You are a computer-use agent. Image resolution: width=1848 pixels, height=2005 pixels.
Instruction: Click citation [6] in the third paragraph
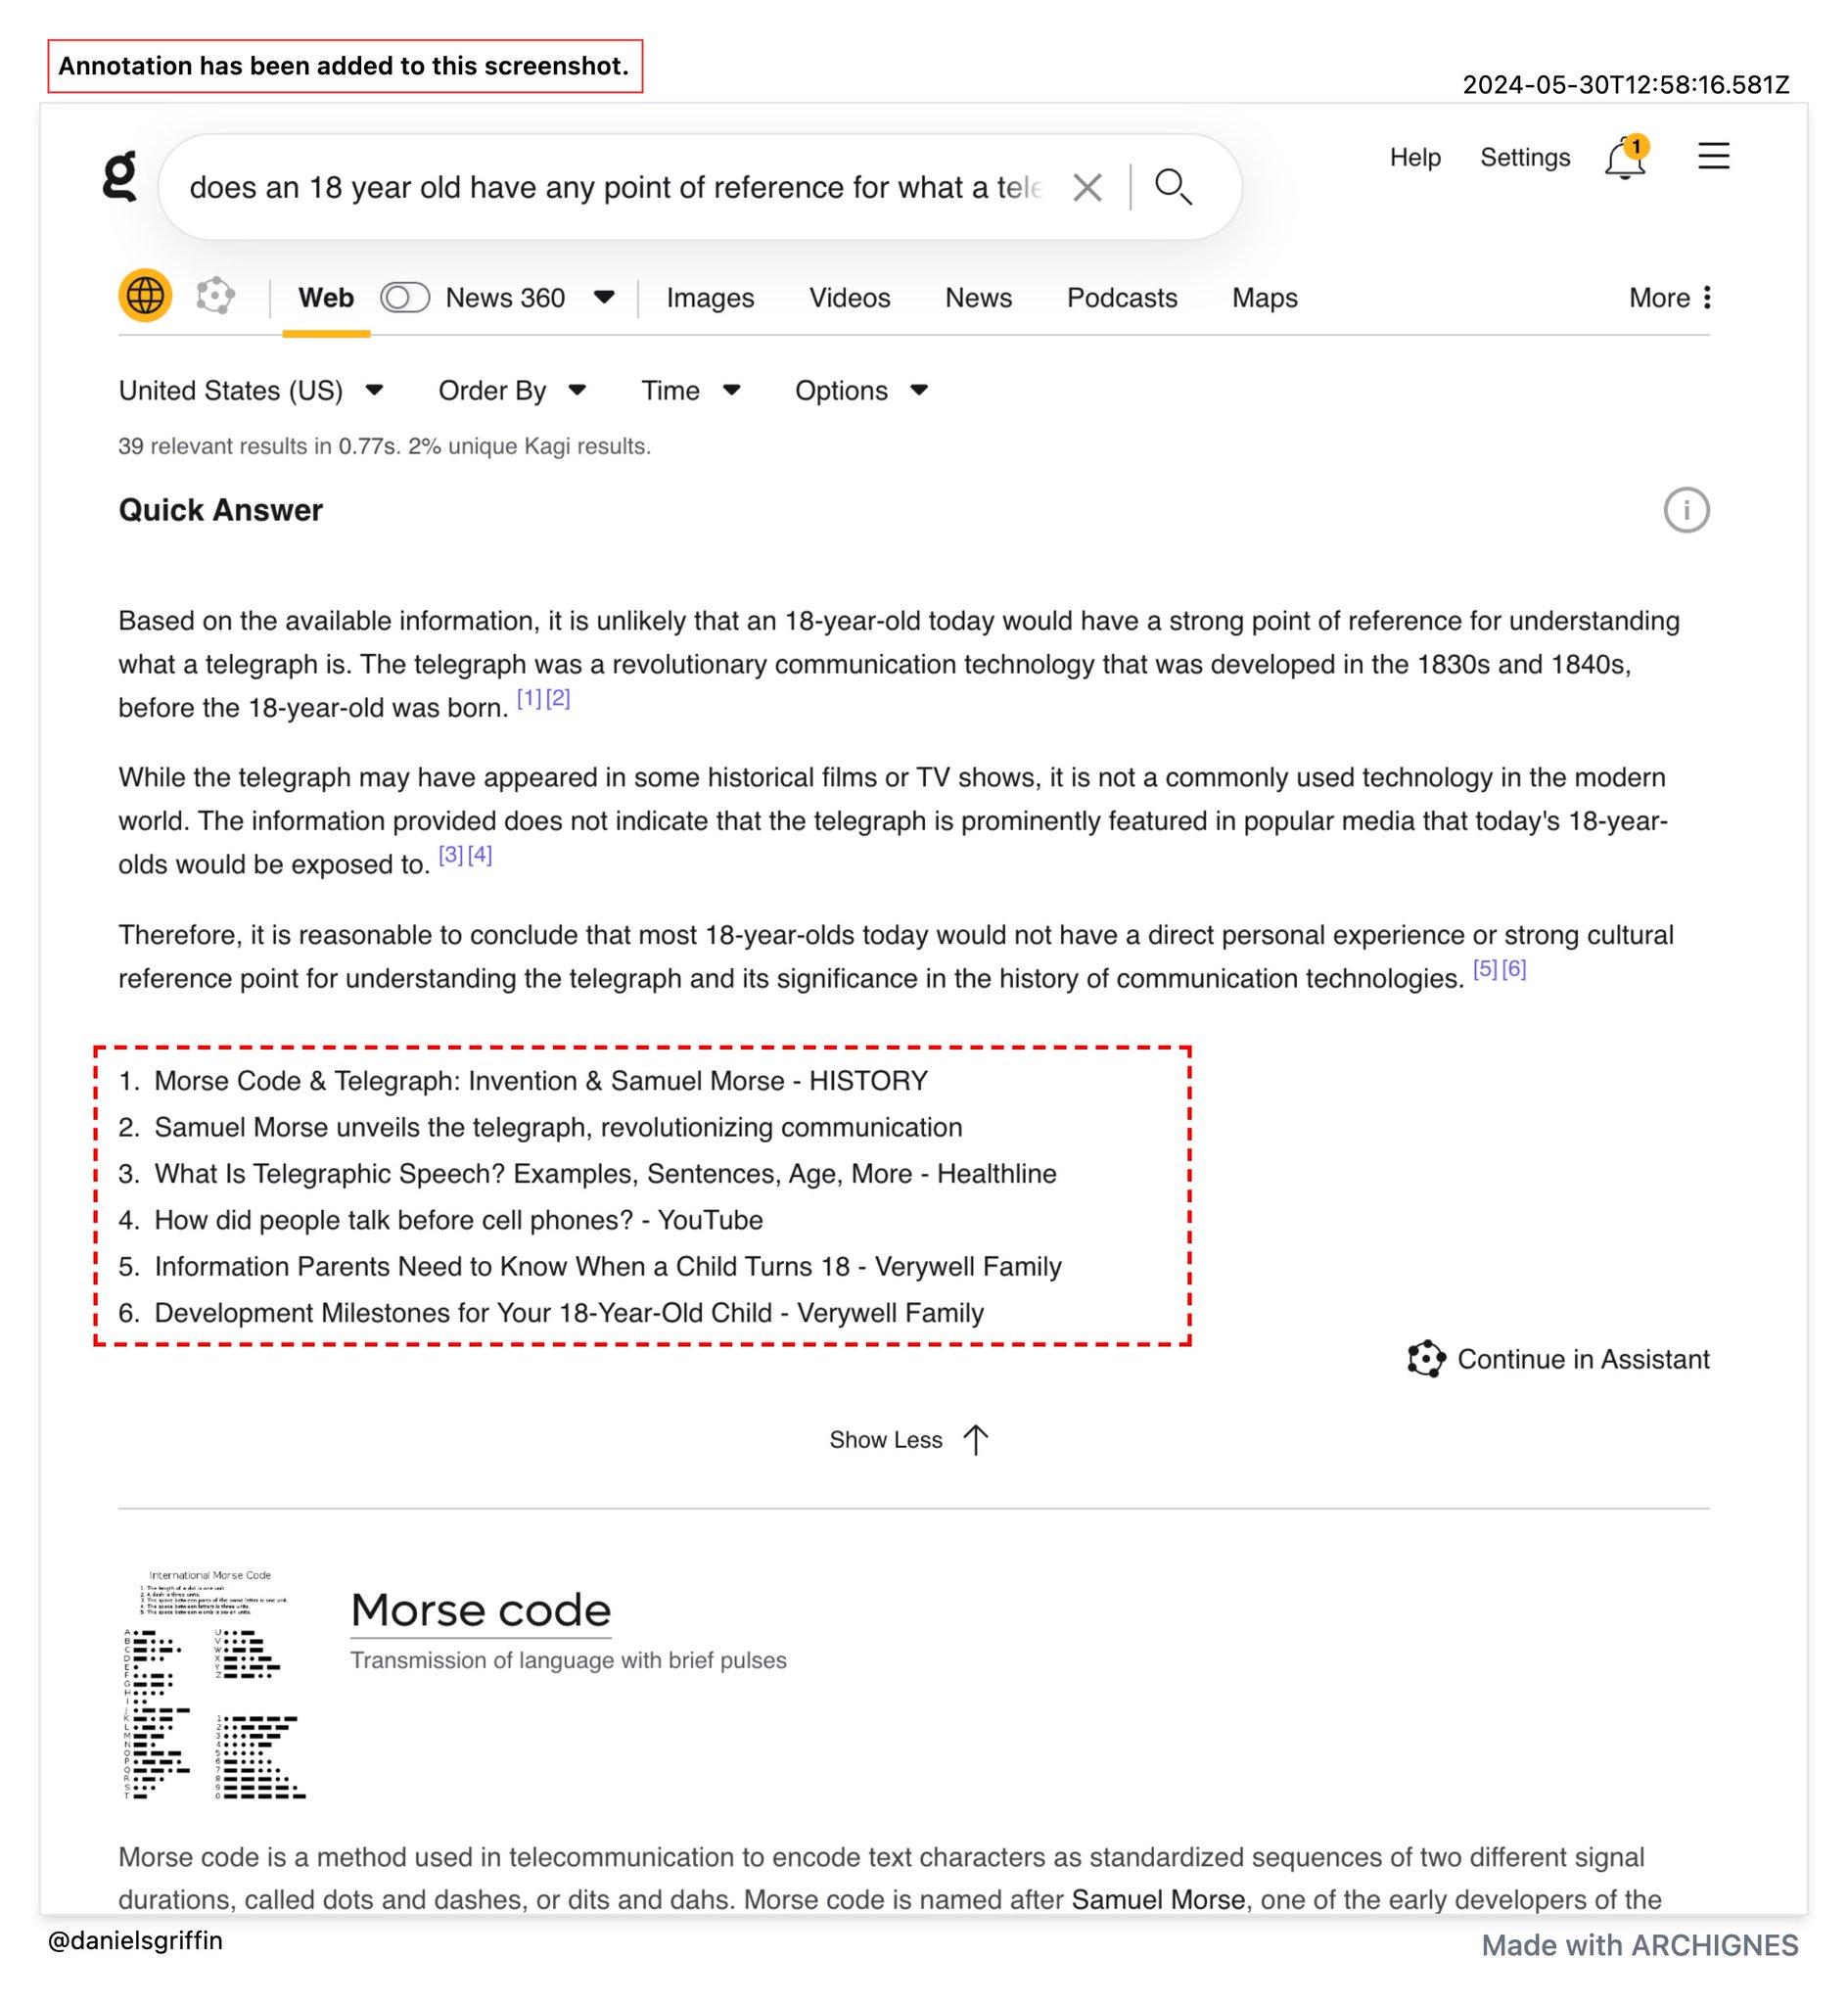point(1514,969)
